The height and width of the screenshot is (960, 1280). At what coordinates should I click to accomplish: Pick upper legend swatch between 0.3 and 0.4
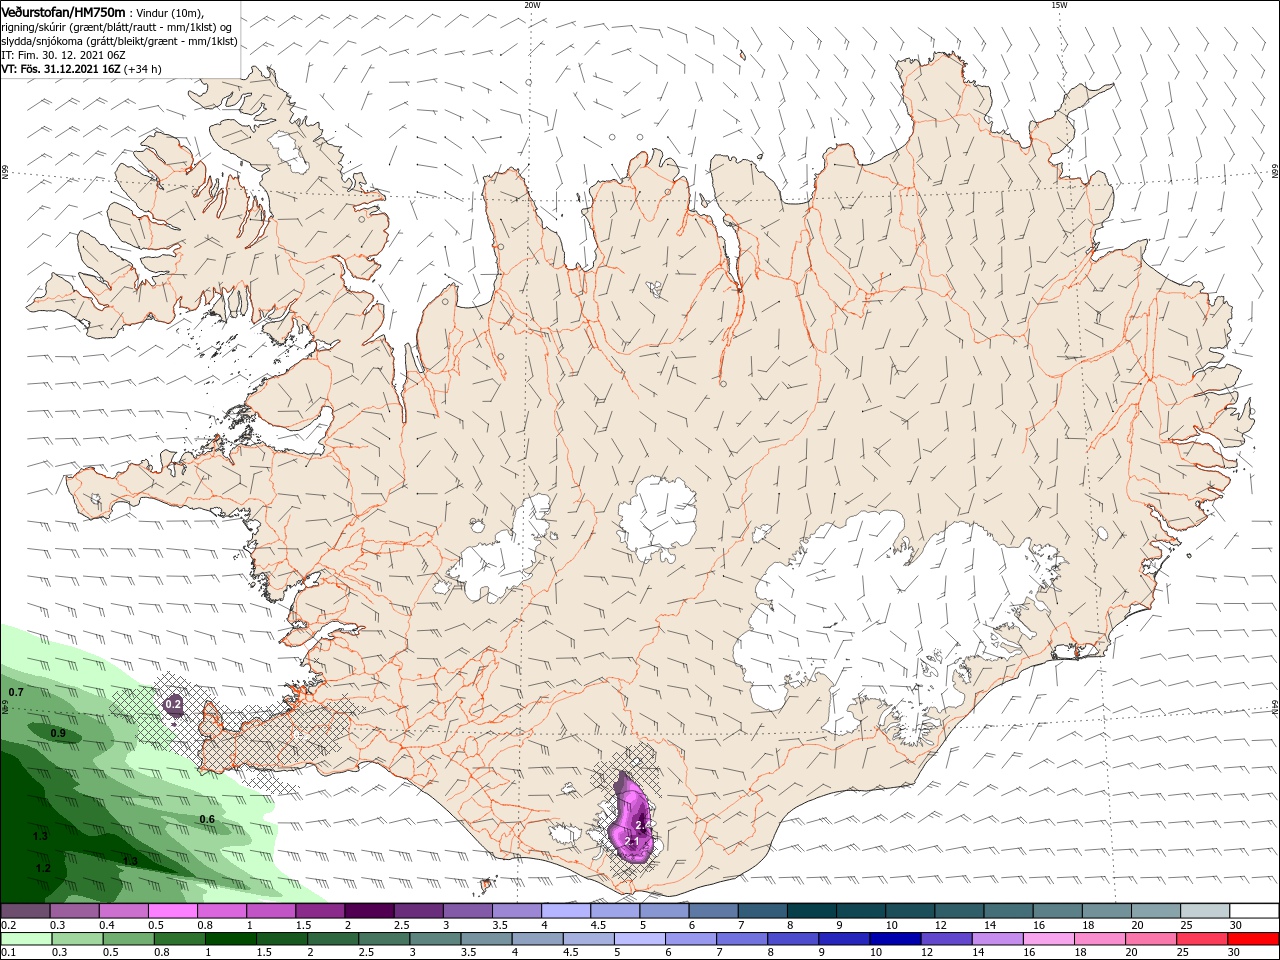[x=74, y=911]
